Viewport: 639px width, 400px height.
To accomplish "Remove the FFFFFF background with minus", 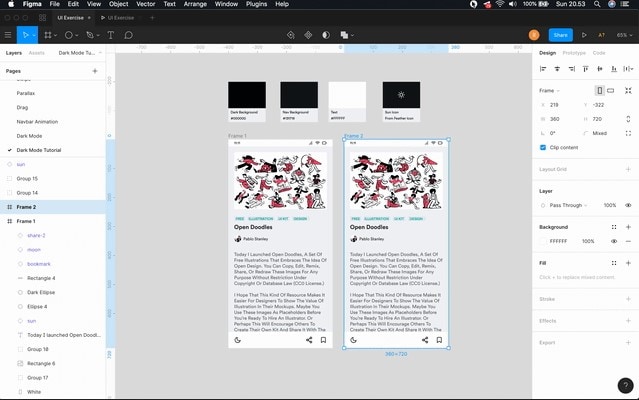I will (628, 241).
